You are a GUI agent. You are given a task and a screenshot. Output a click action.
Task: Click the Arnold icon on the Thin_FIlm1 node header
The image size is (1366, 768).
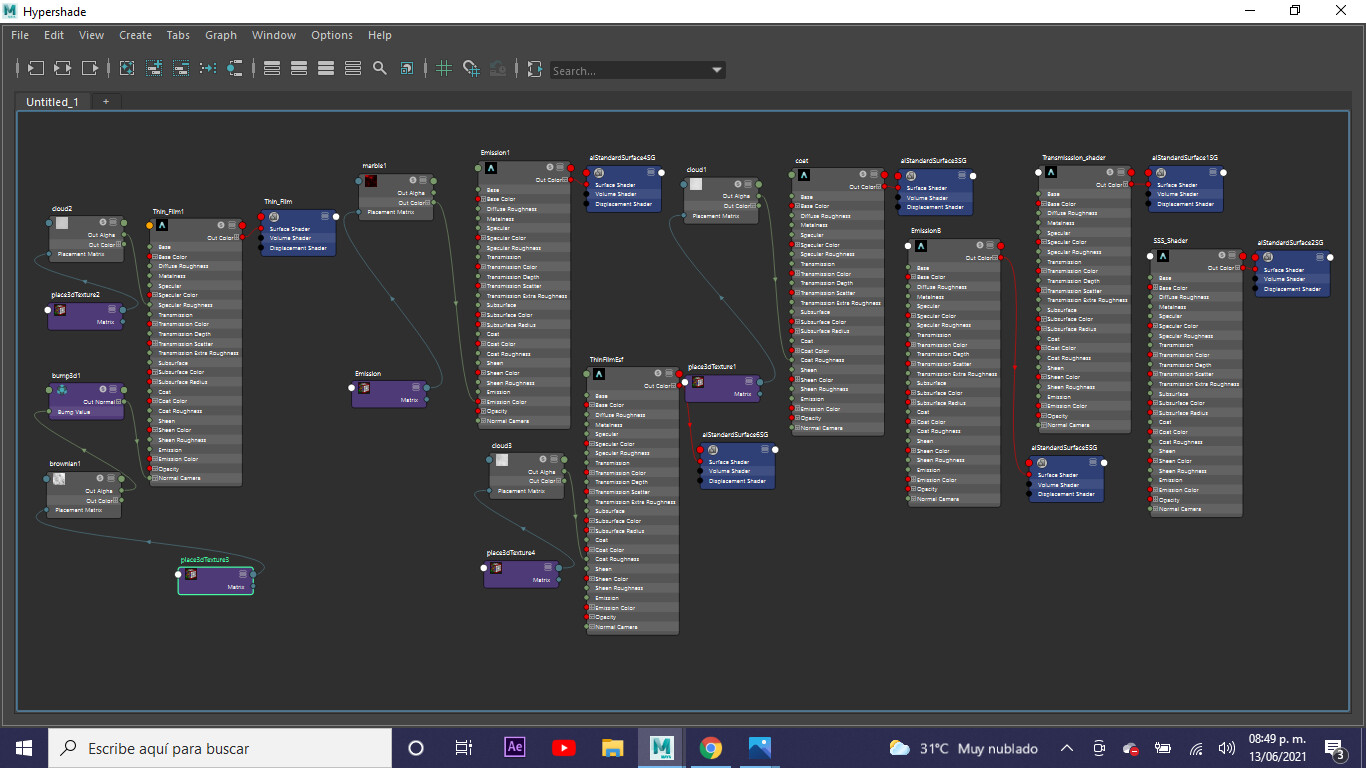click(x=162, y=226)
